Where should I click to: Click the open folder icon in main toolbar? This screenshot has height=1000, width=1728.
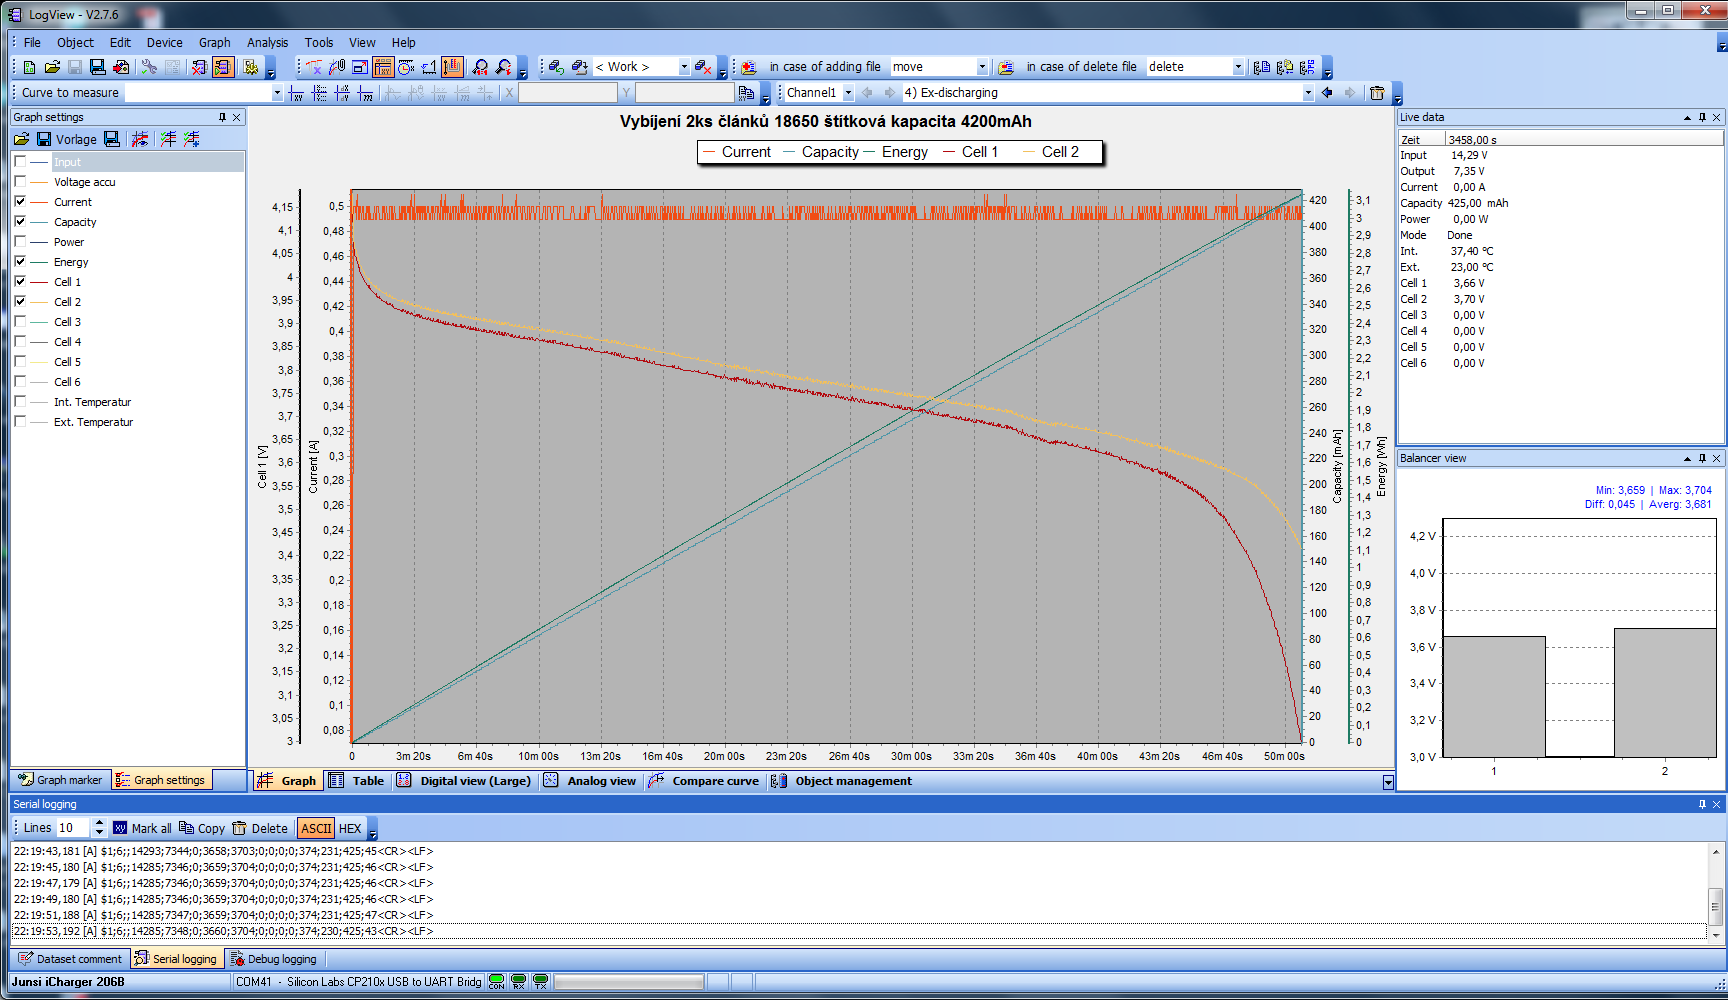(x=52, y=67)
